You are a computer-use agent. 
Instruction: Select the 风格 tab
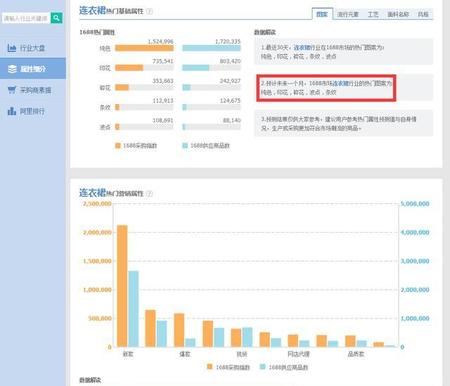tap(423, 14)
